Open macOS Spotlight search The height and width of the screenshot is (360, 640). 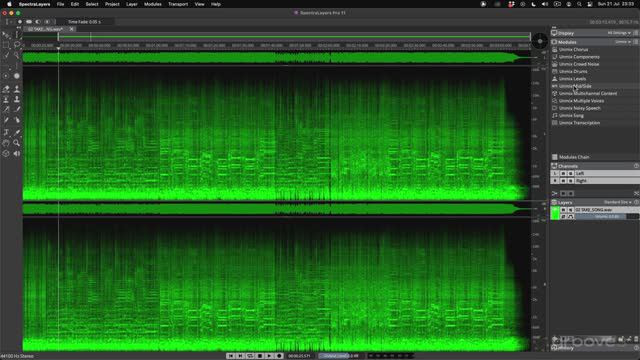[x=579, y=4]
